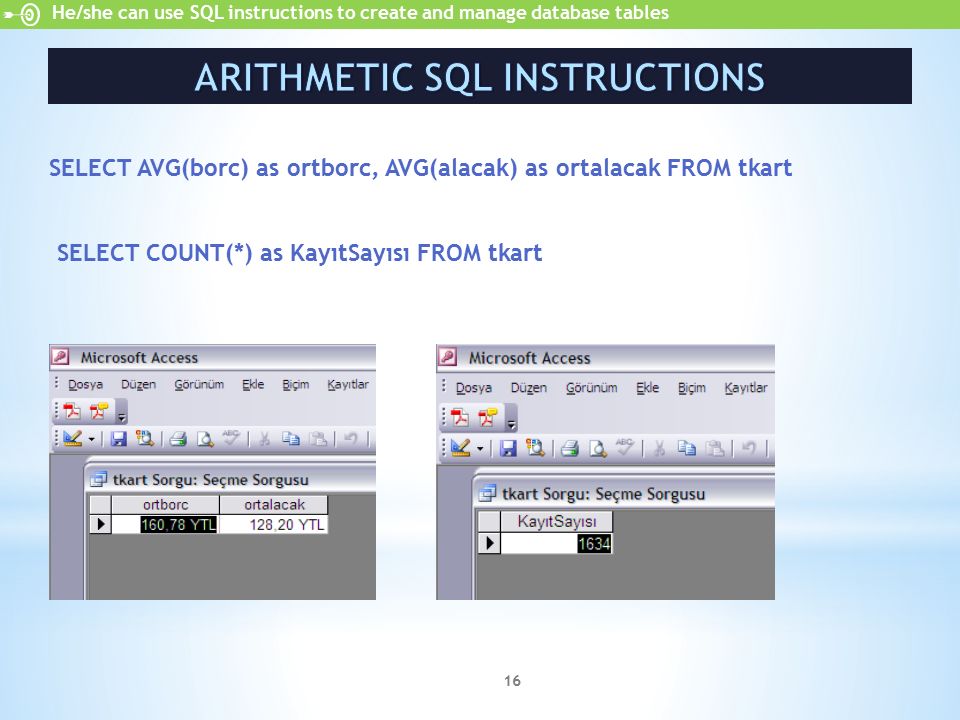The height and width of the screenshot is (720, 960).
Task: Click Copy icon in KayıtSayısı Access window
Action: 686,448
